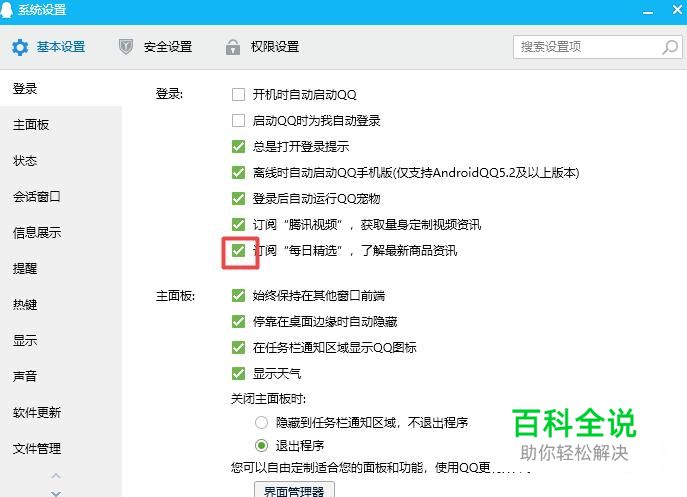
Task: Select 登录 in the sidebar
Action: [61, 89]
